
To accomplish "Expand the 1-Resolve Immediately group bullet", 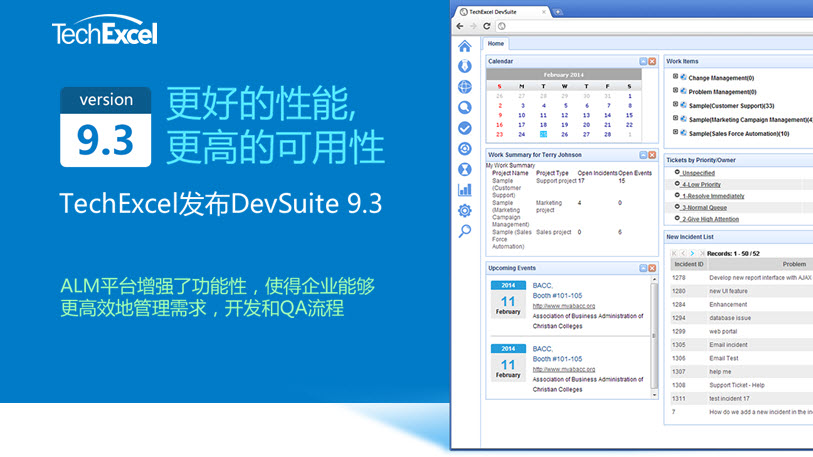I will pyautogui.click(x=677, y=195).
